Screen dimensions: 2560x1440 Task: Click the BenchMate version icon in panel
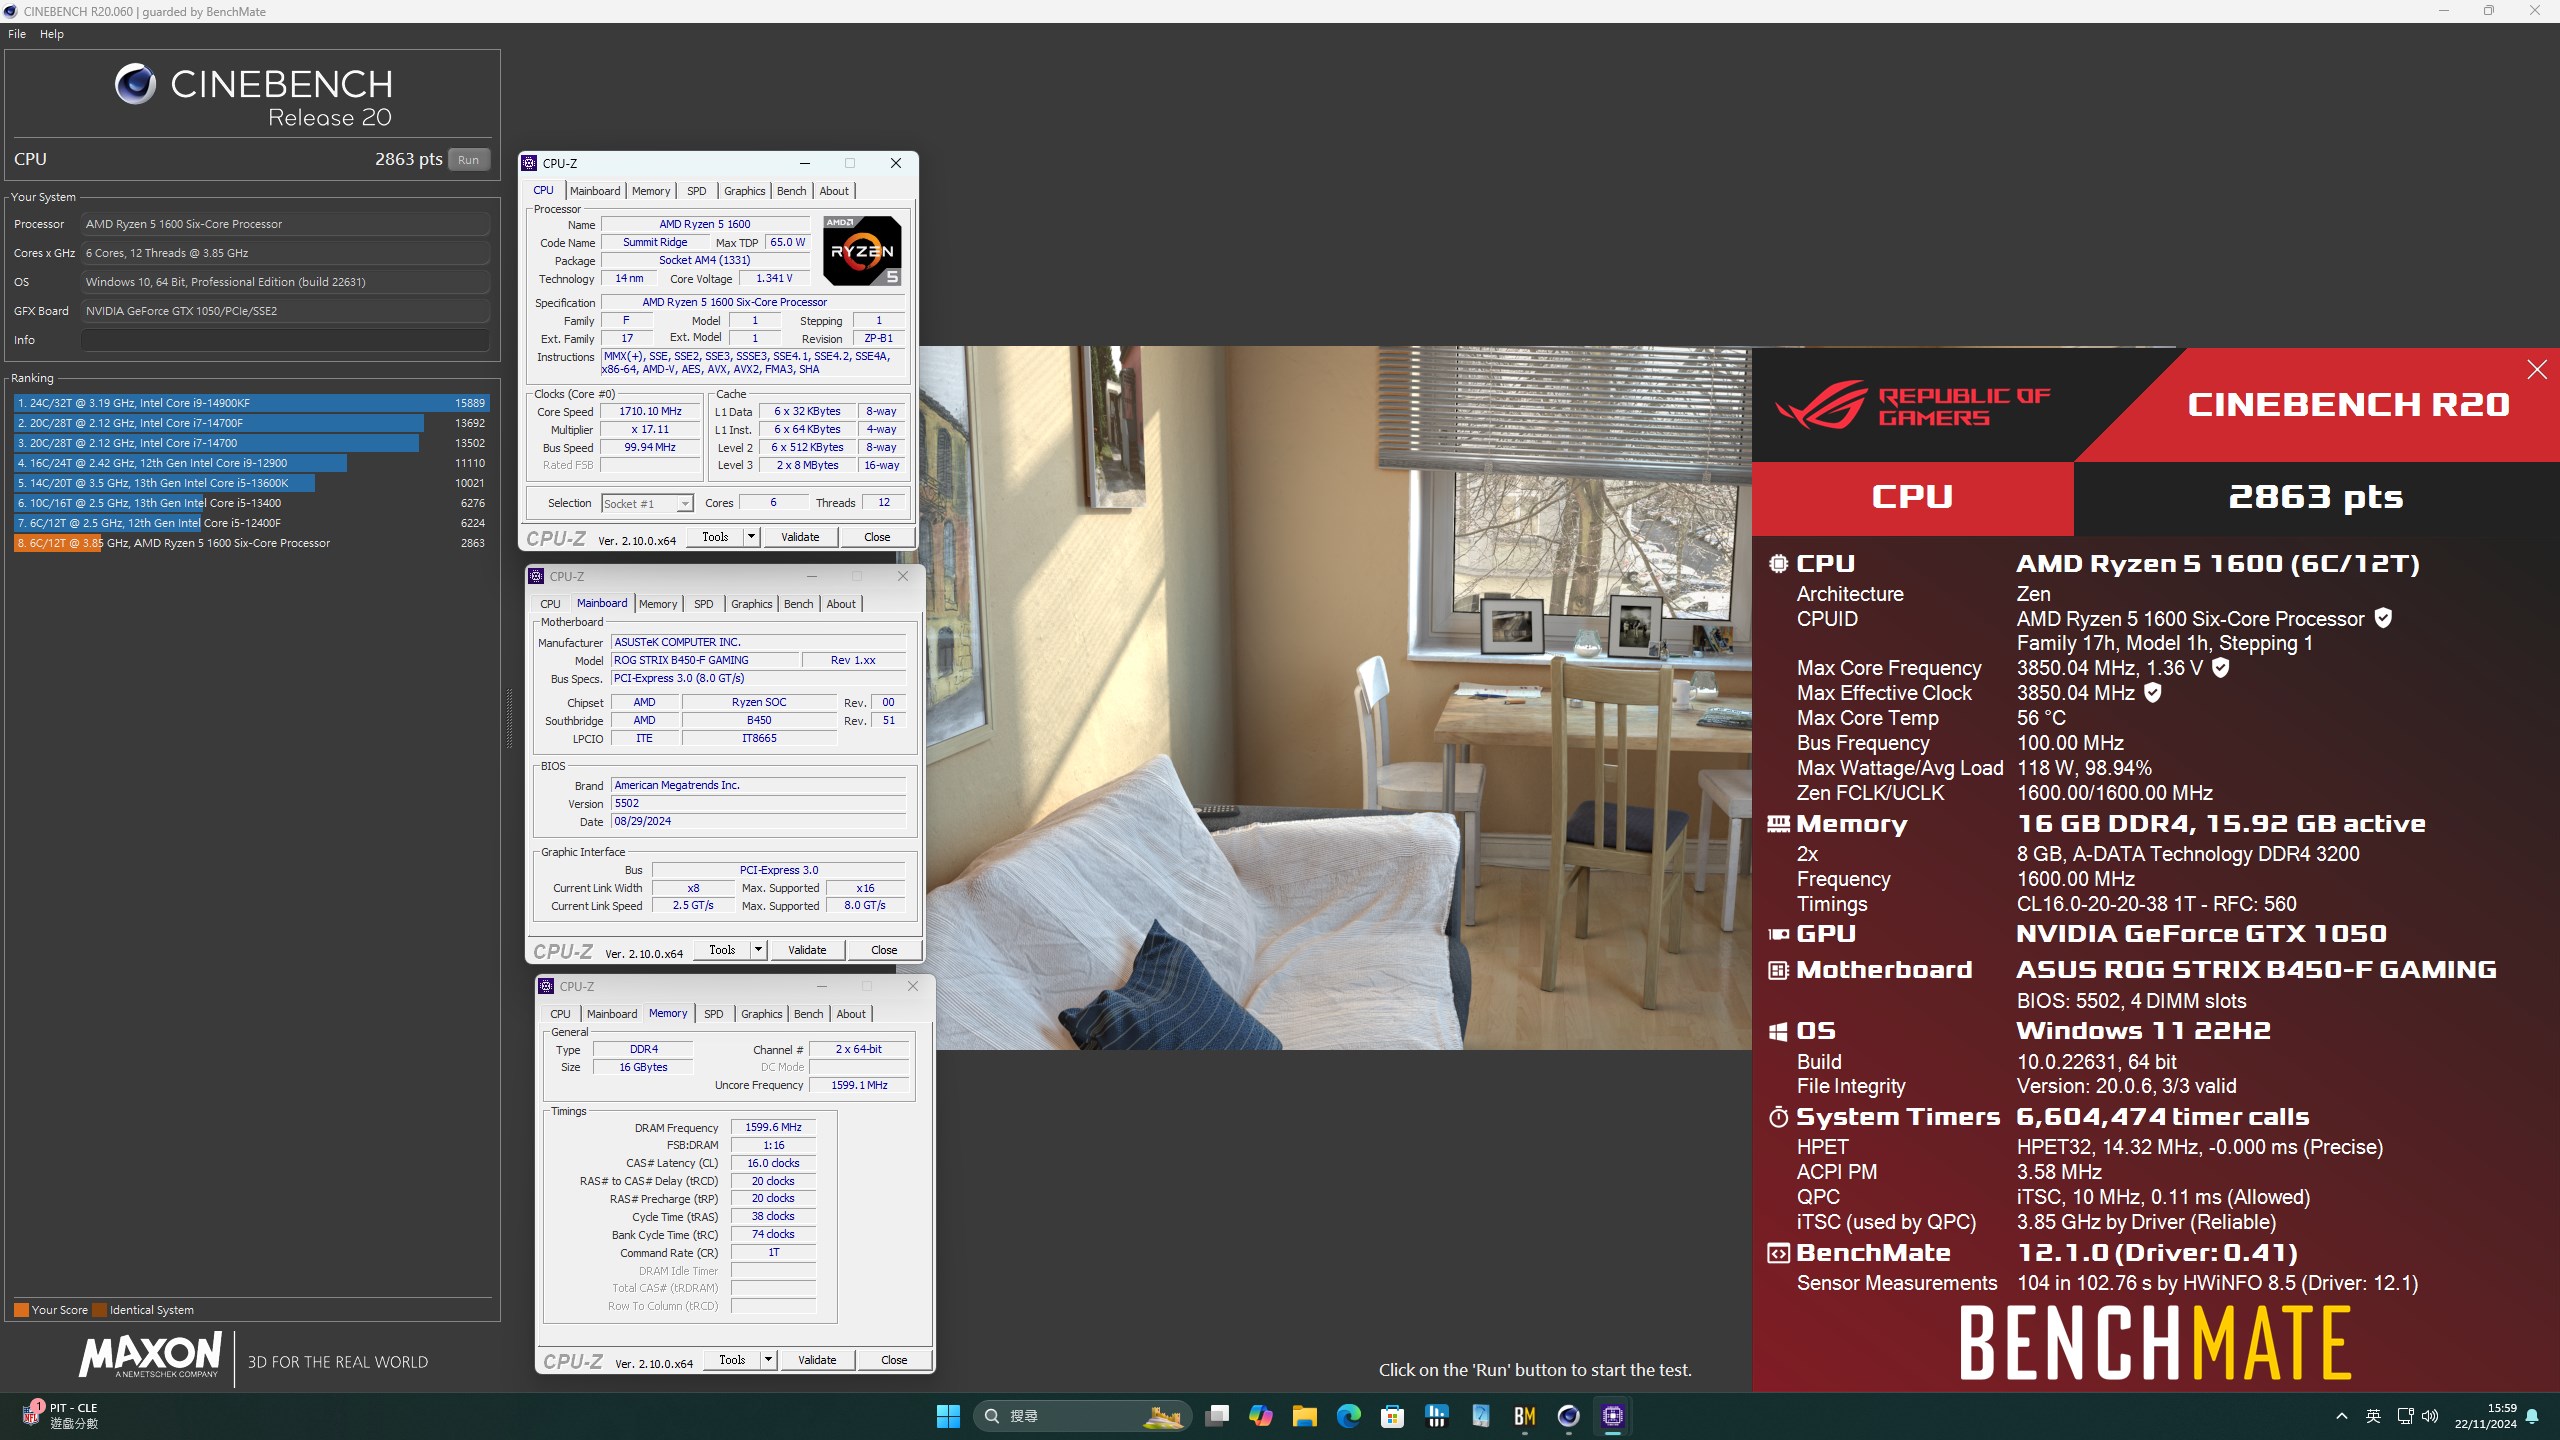click(1778, 1253)
